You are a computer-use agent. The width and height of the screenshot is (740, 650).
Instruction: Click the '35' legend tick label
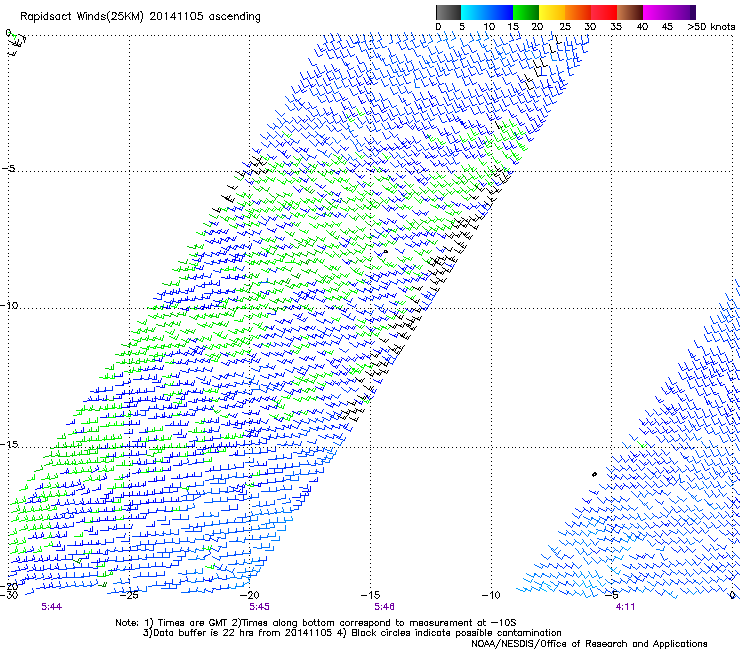tap(616, 27)
